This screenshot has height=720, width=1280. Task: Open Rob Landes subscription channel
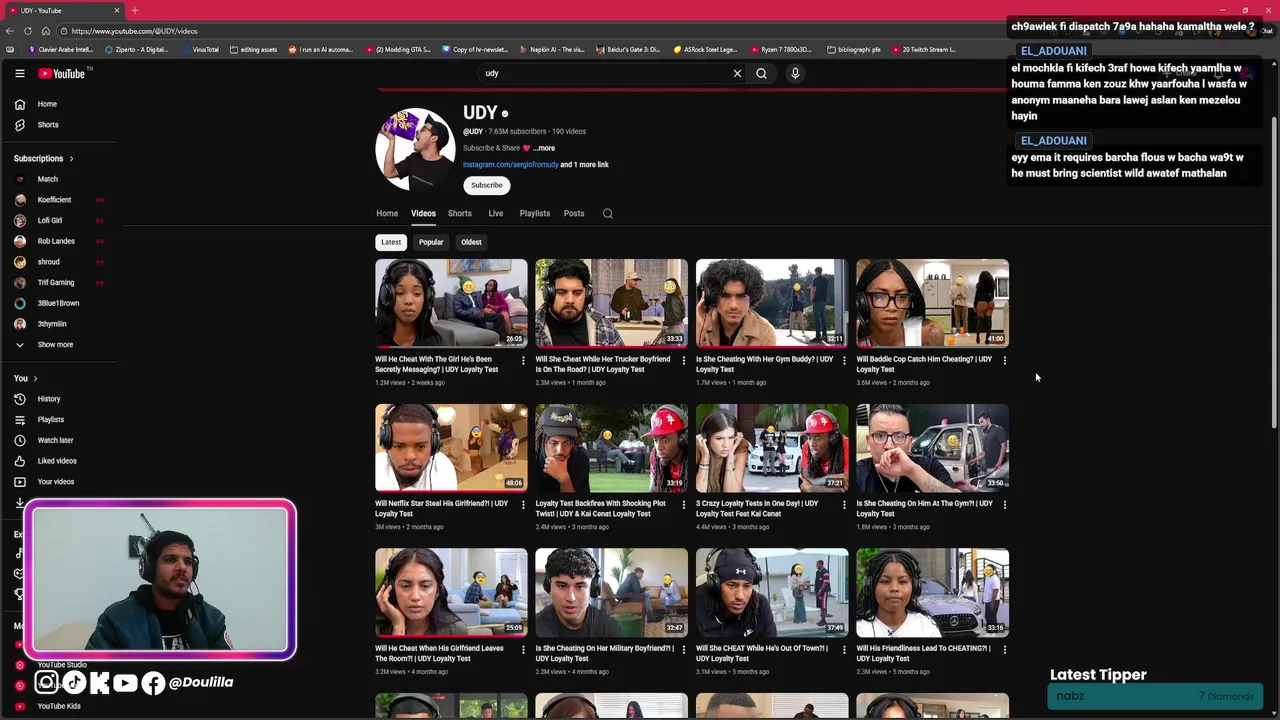[56, 241]
